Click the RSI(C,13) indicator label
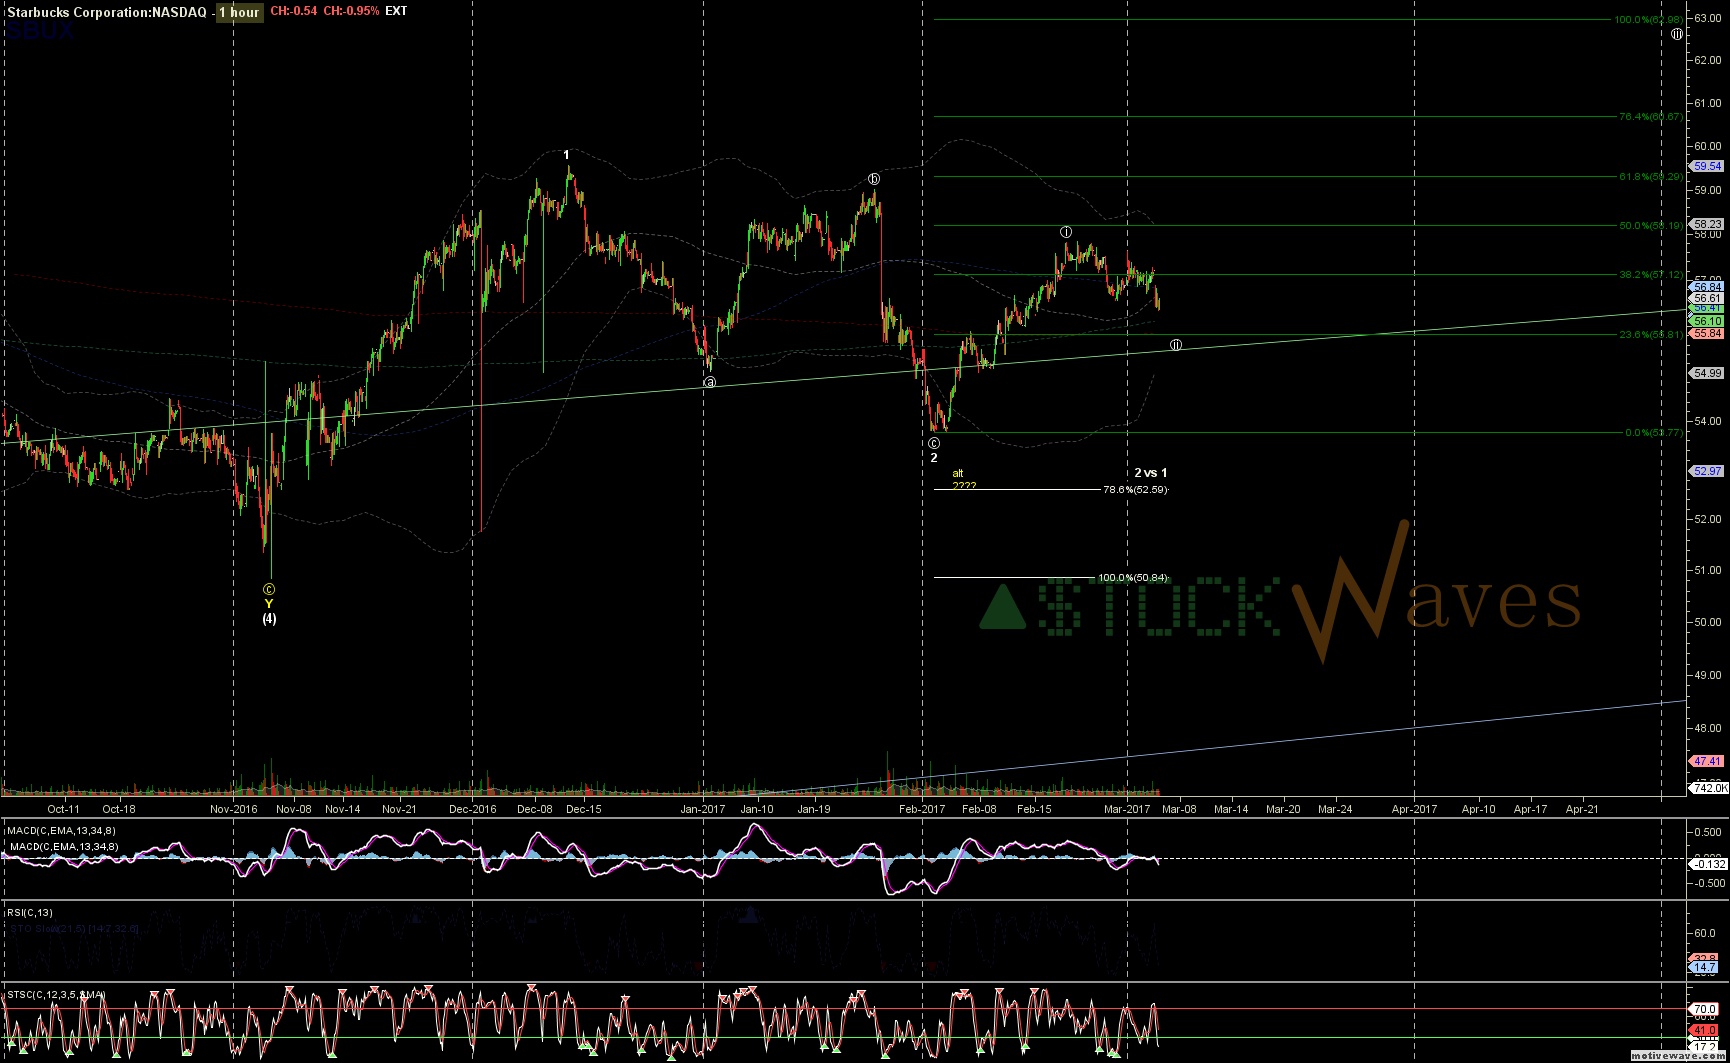Image resolution: width=1730 pixels, height=1063 pixels. coord(30,912)
